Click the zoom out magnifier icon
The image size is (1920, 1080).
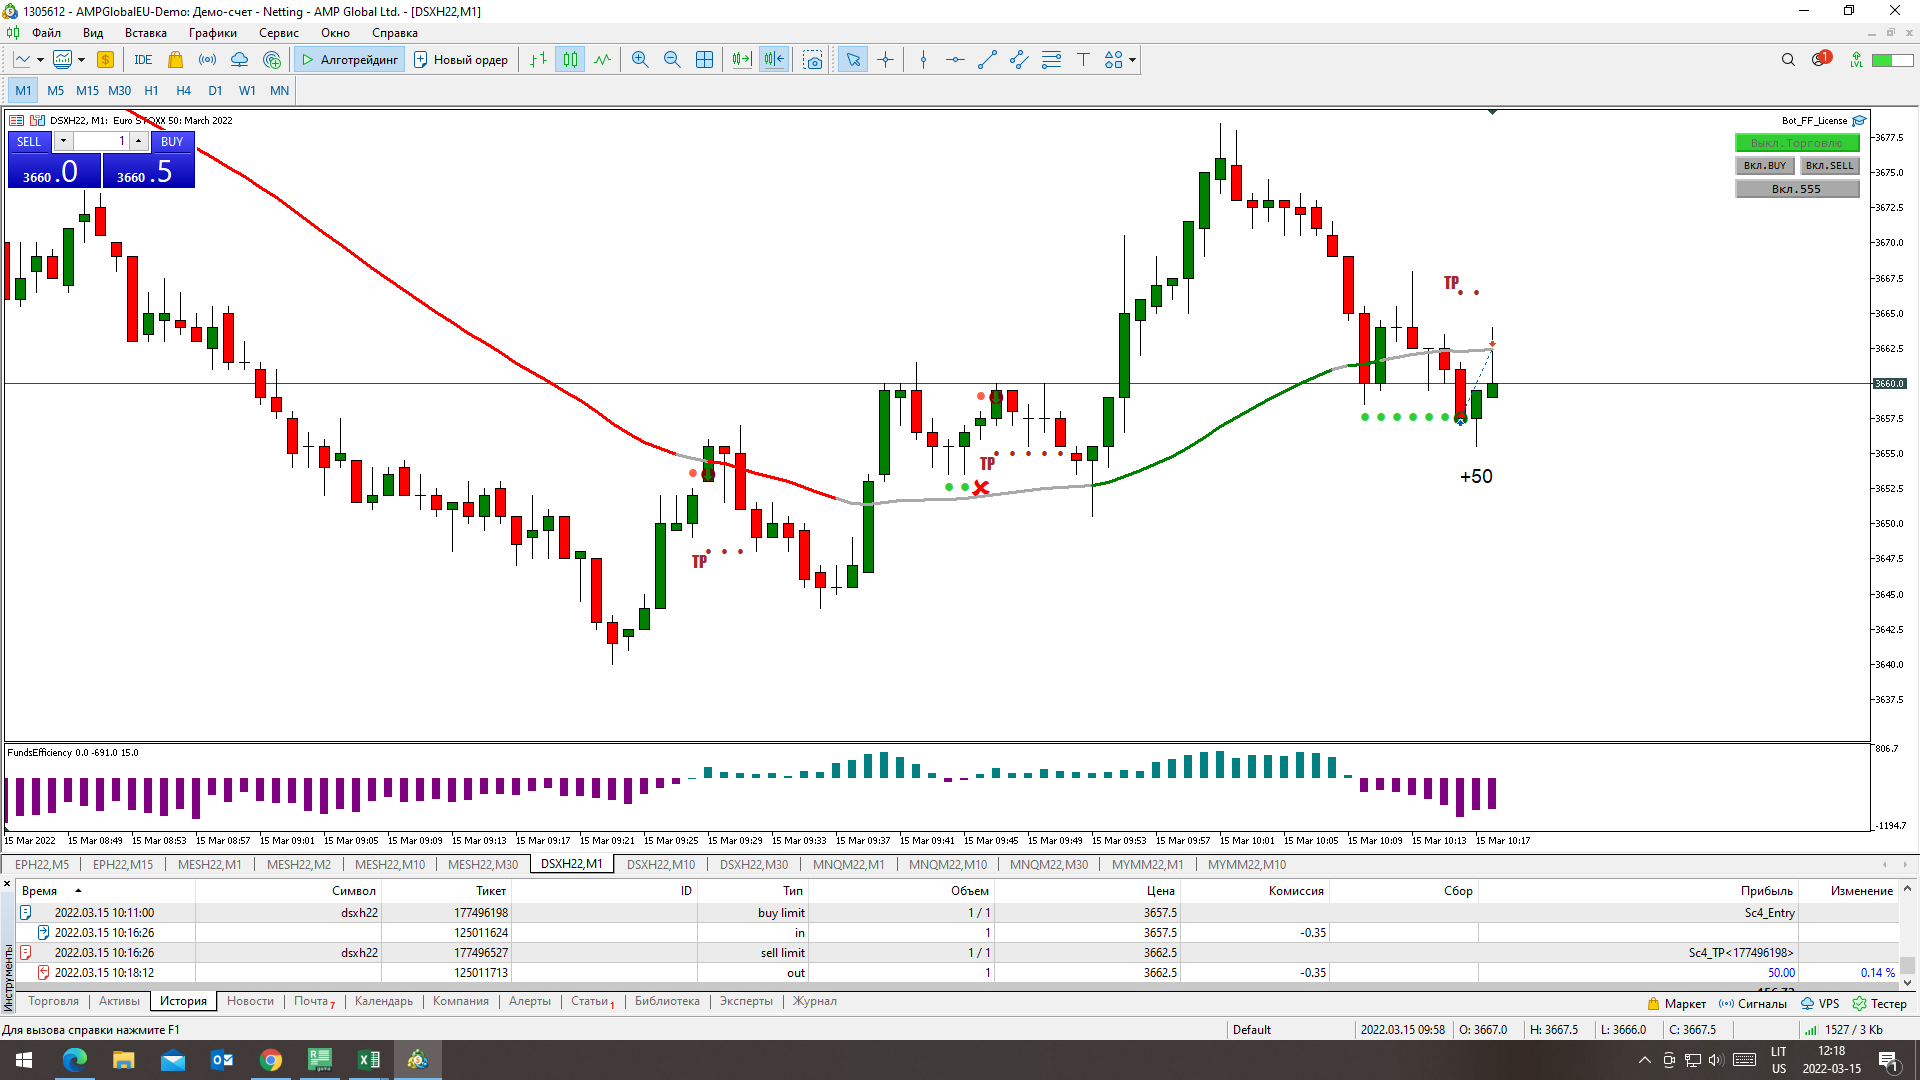[672, 60]
